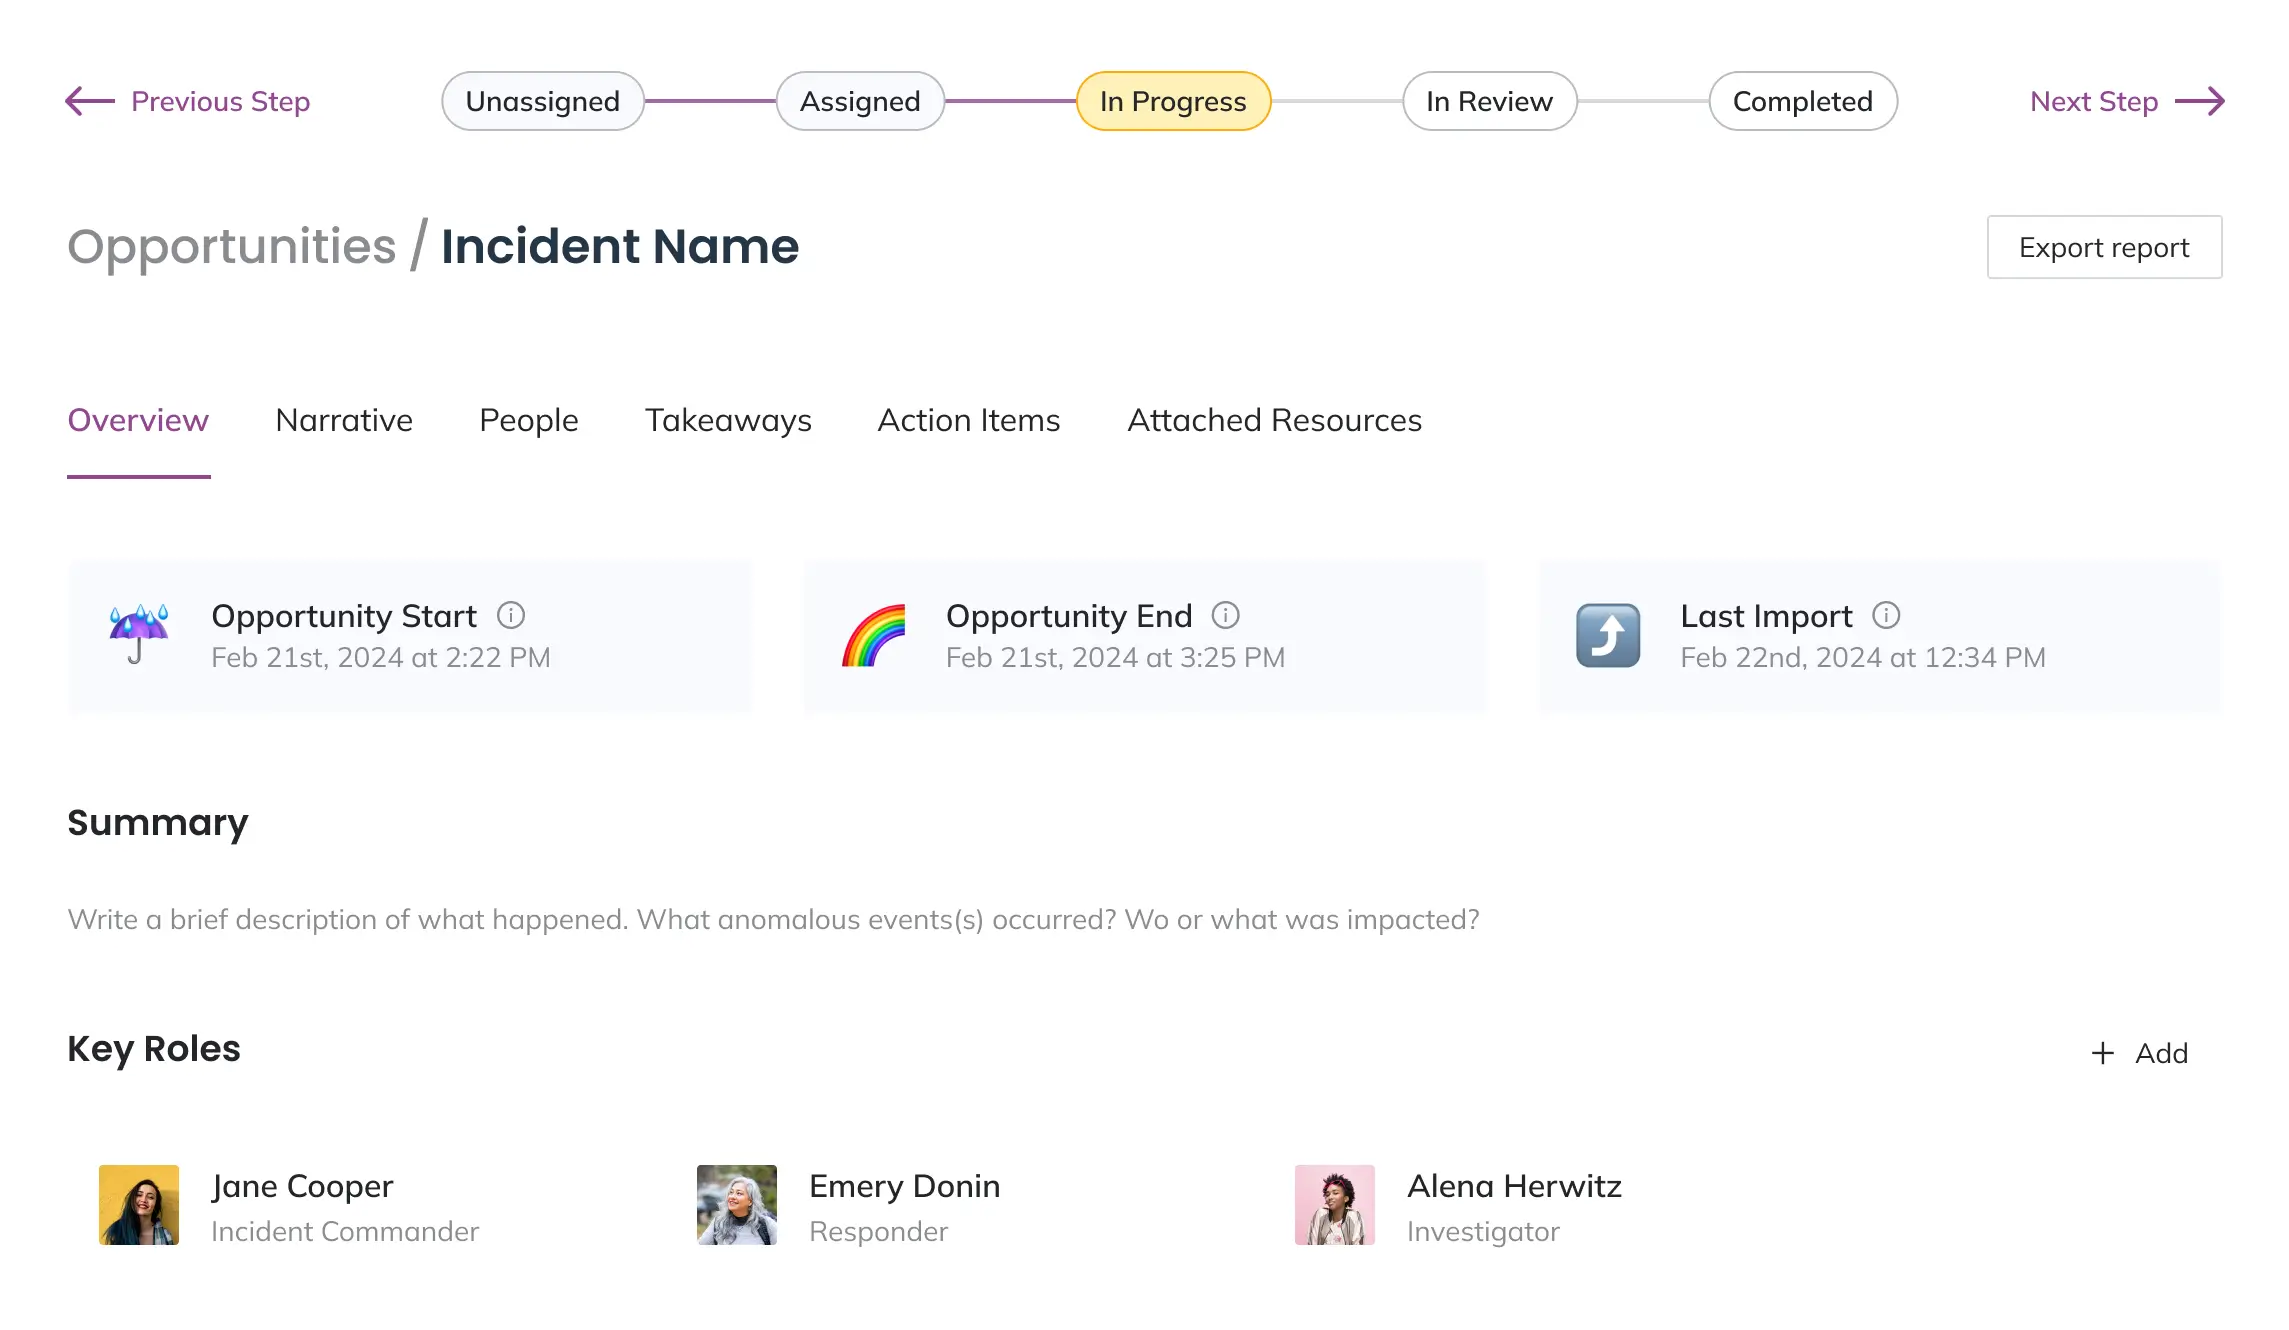Screen dimensions: 2289x1330
Task: Set status to In Review
Action: click(x=1489, y=101)
